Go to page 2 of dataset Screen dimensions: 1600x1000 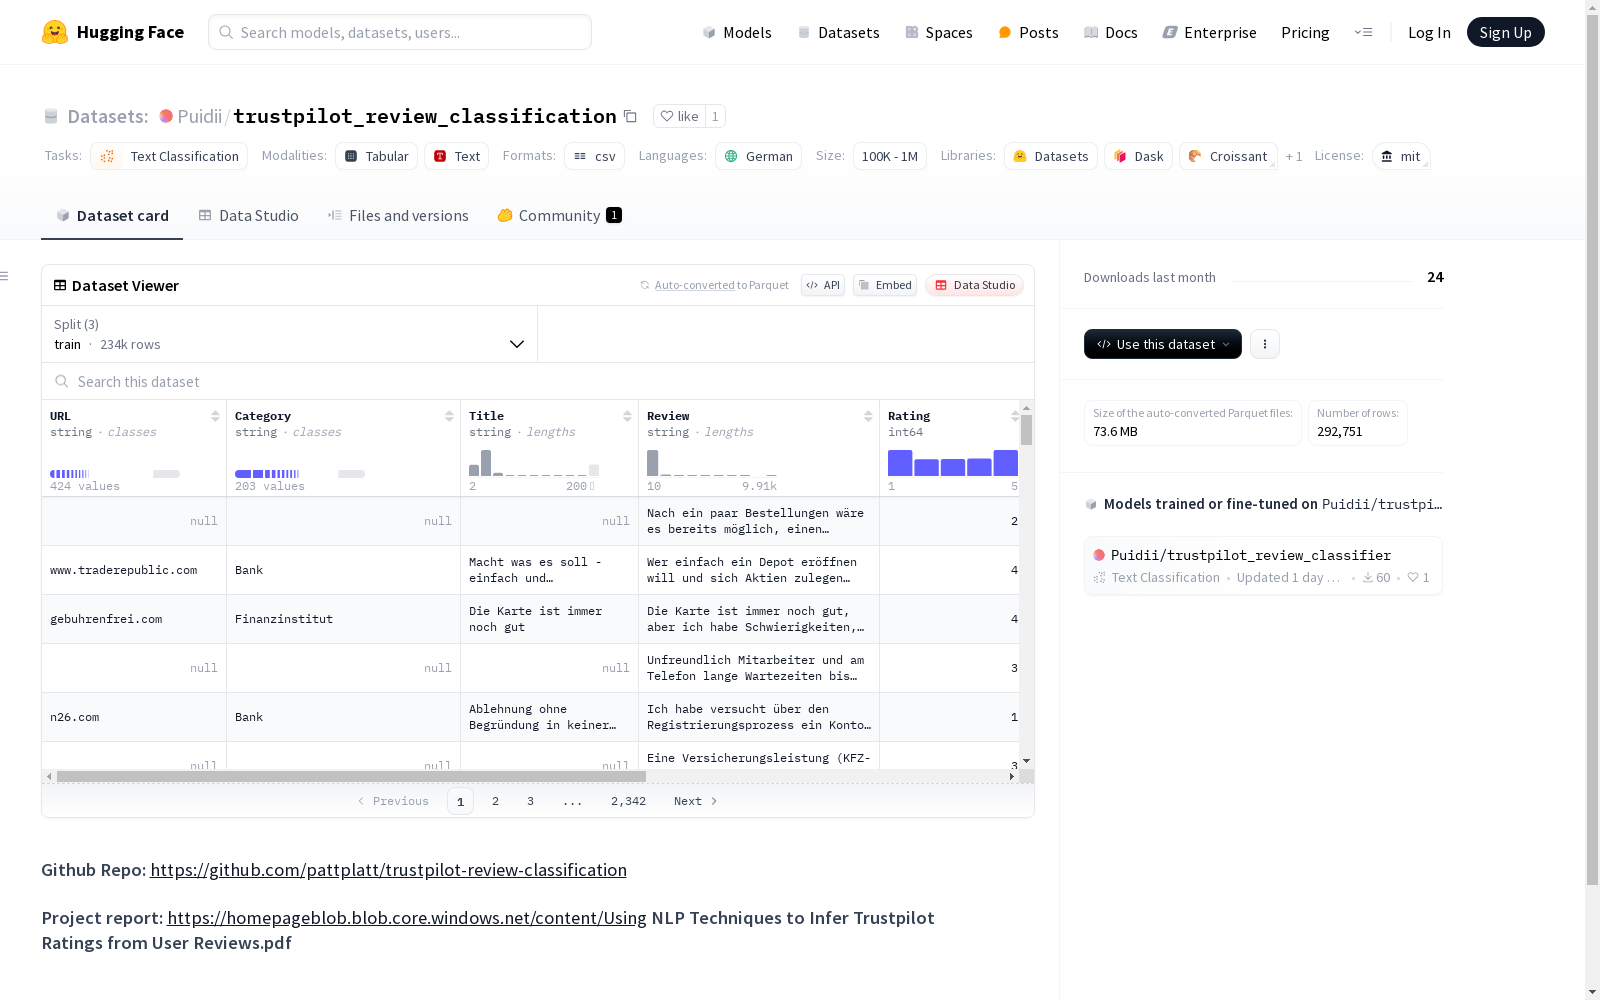(495, 801)
